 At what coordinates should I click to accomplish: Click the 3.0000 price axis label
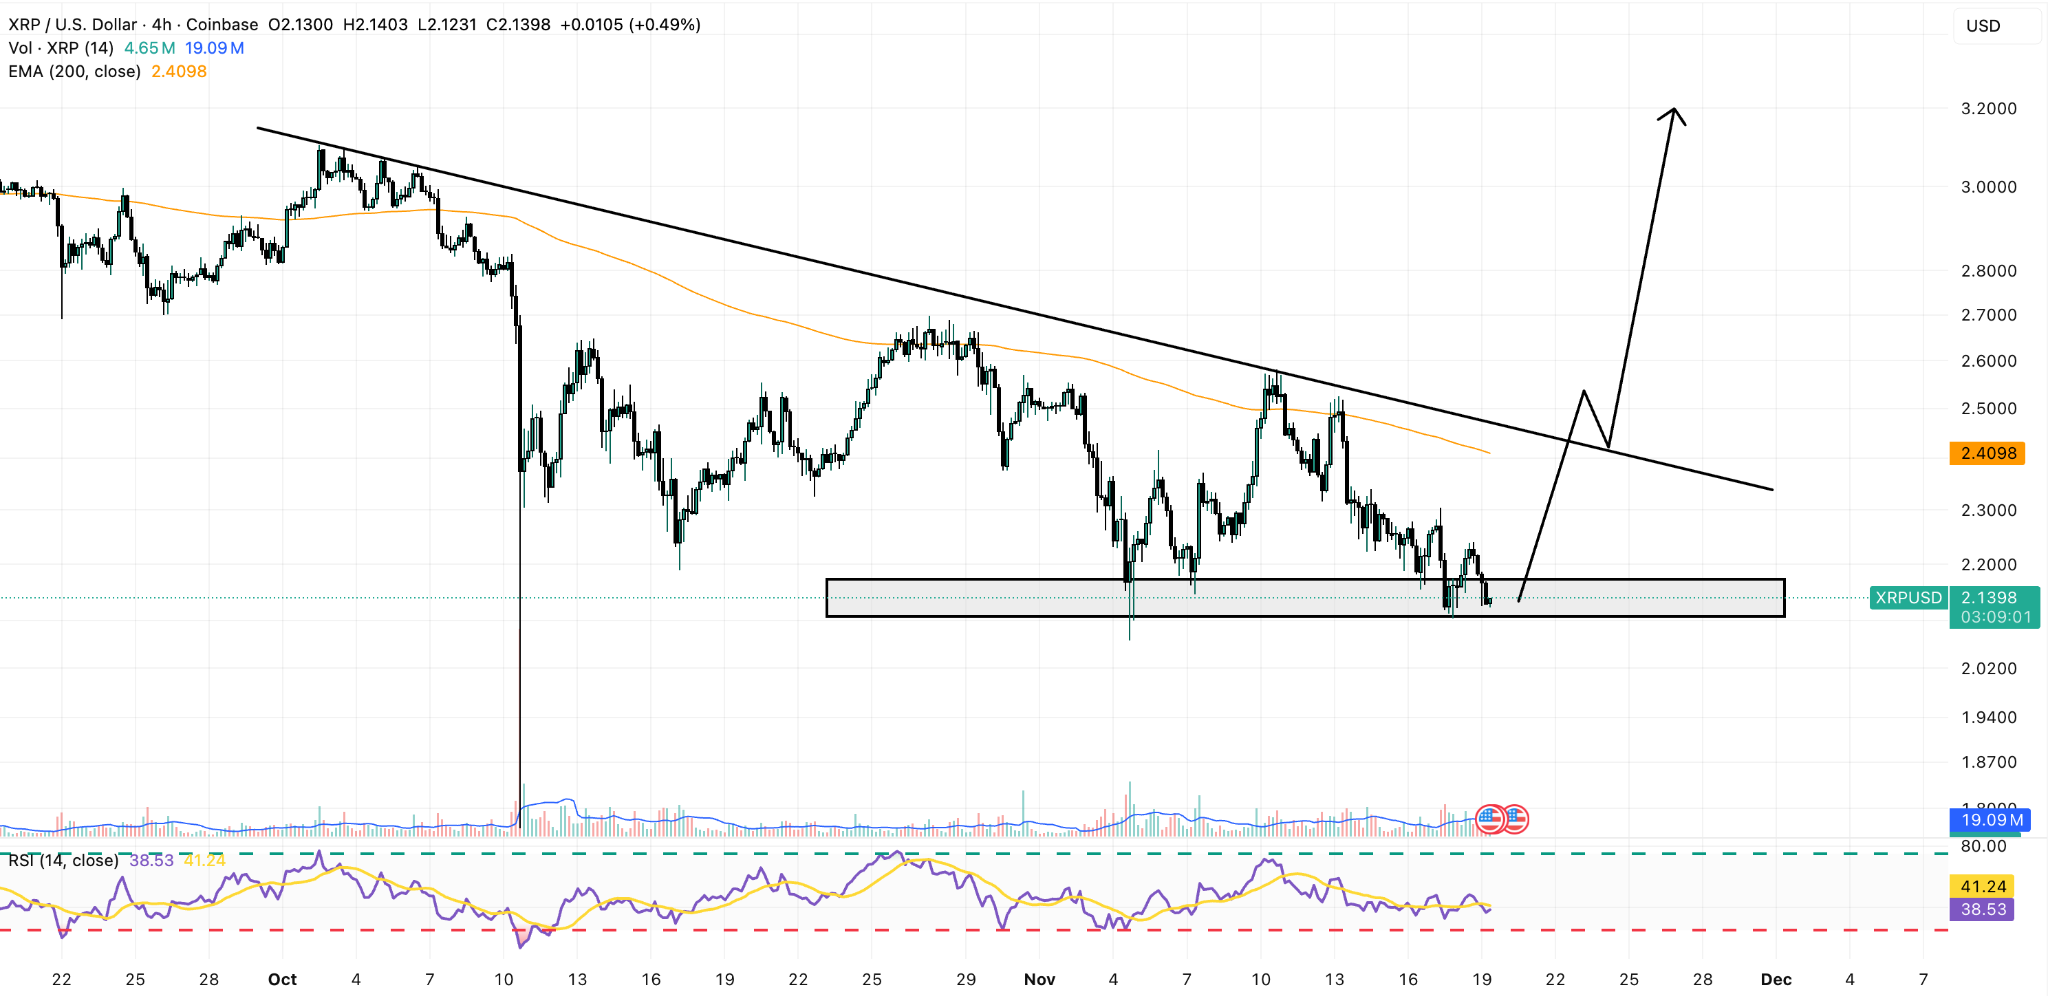1989,187
